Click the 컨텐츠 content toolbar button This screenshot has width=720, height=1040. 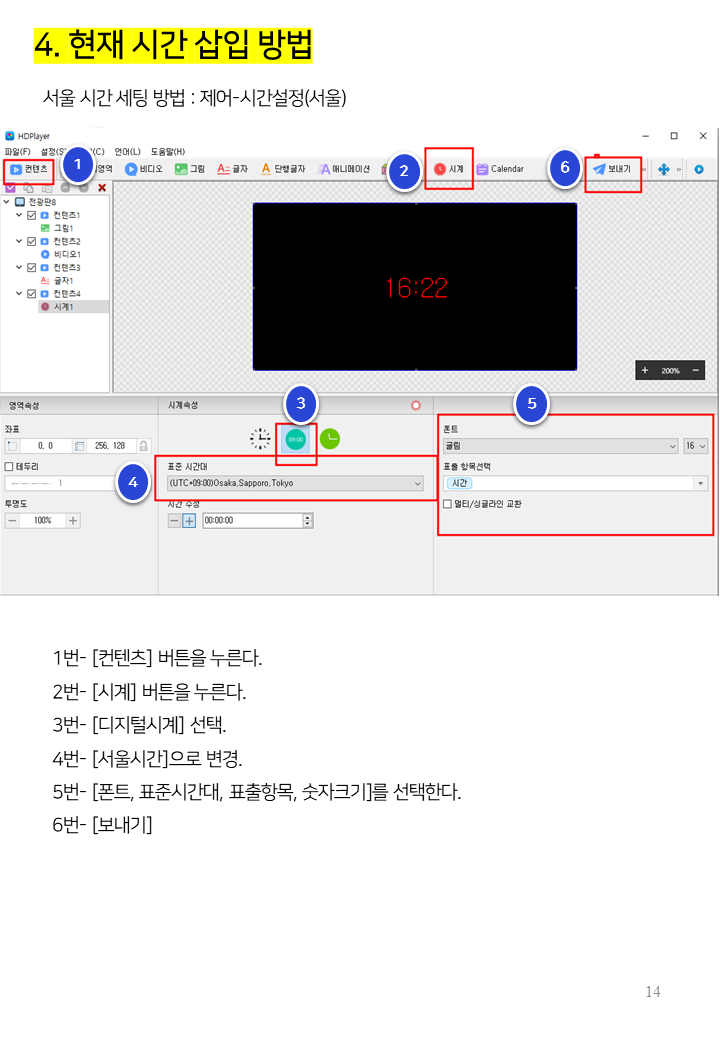[x=29, y=170]
